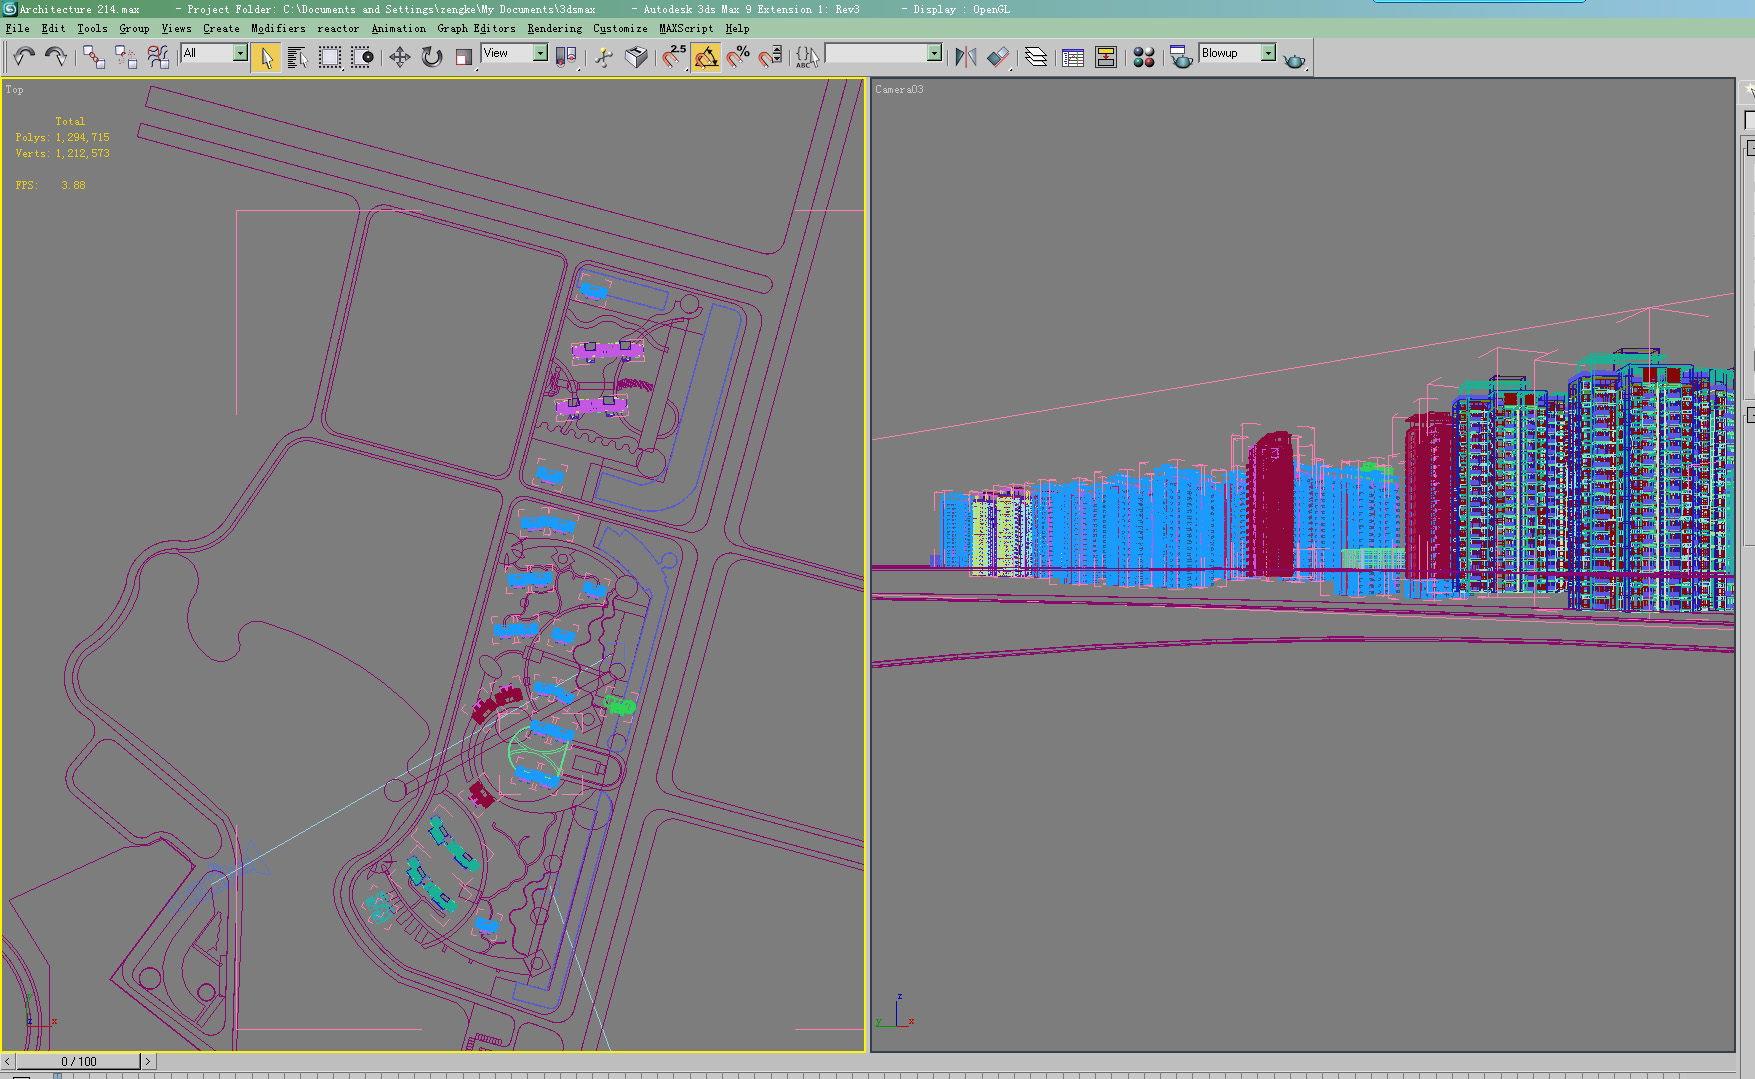Open the reactor menu
This screenshot has width=1755, height=1079.
pos(338,28)
